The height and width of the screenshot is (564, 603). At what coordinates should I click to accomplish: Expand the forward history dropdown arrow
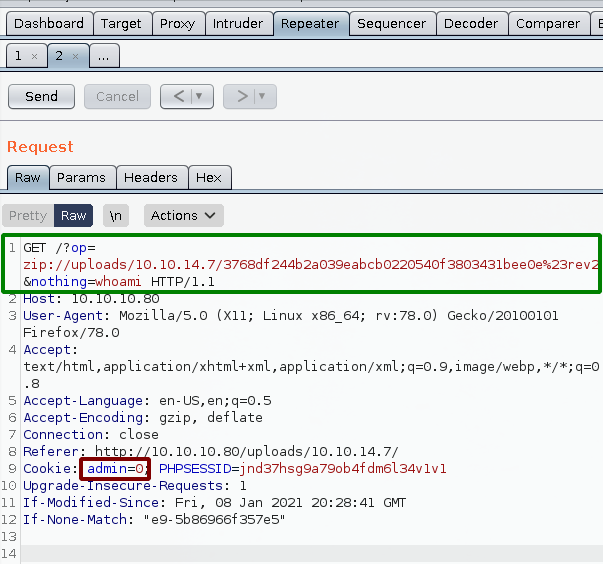(x=262, y=96)
